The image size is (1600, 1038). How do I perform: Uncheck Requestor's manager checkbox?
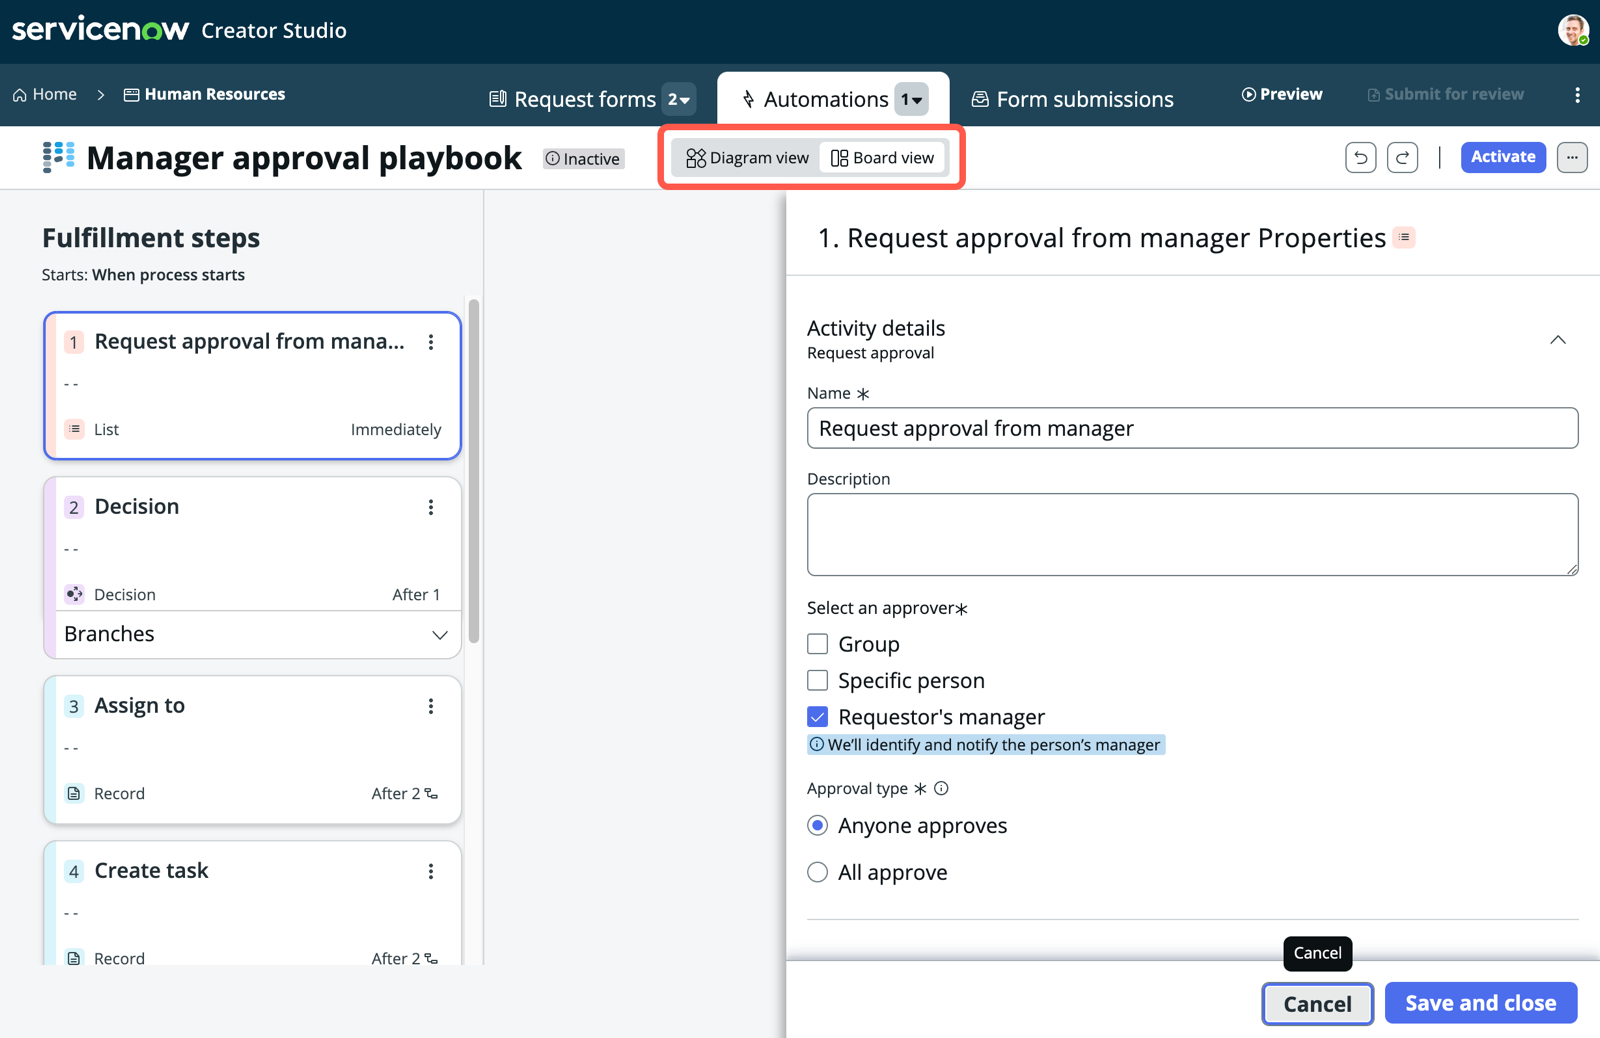pos(817,717)
